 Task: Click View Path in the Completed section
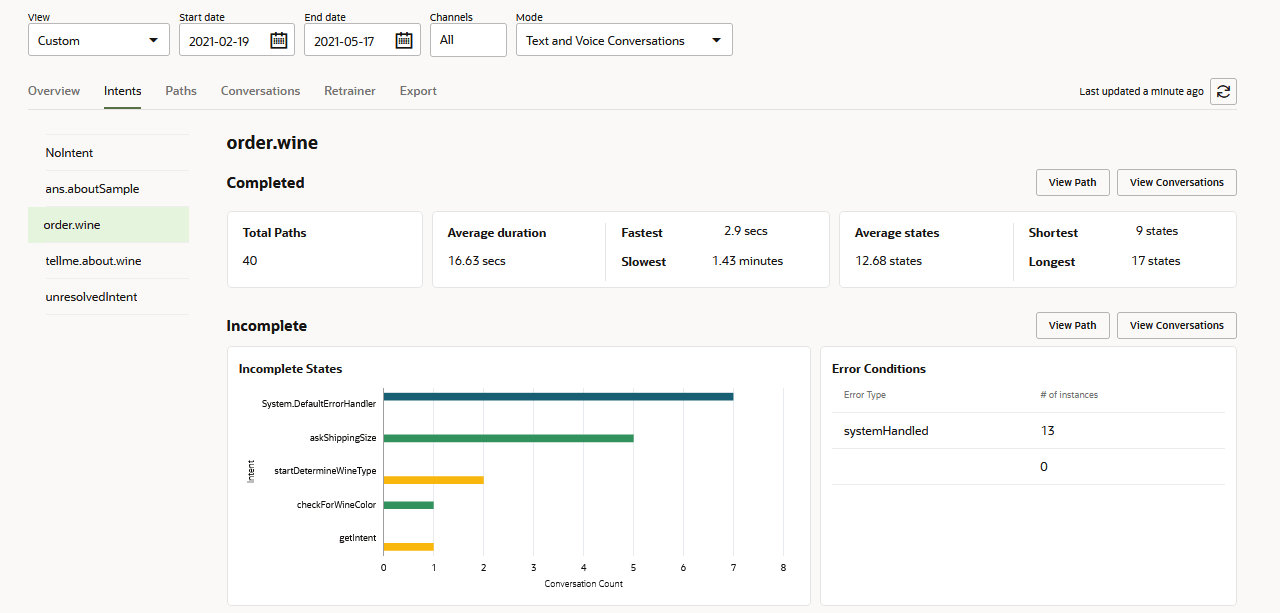coord(1072,183)
